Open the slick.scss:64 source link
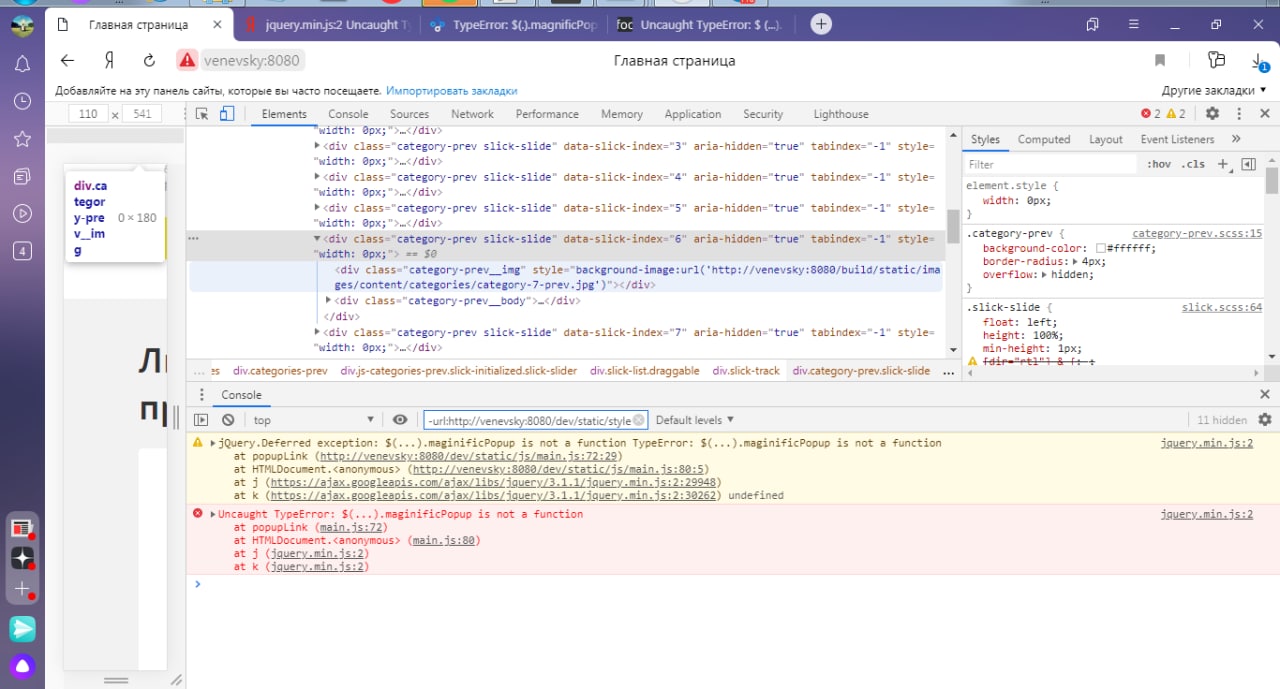This screenshot has height=689, width=1280. click(1222, 308)
